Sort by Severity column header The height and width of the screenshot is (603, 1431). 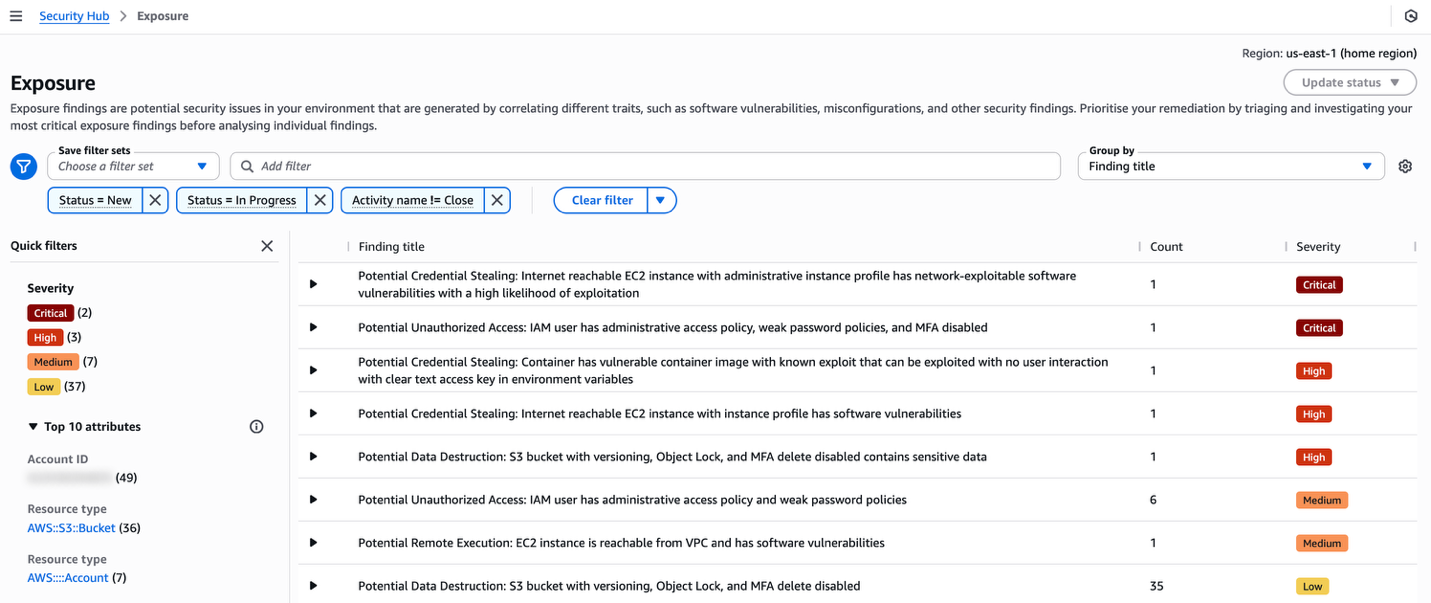click(1318, 246)
